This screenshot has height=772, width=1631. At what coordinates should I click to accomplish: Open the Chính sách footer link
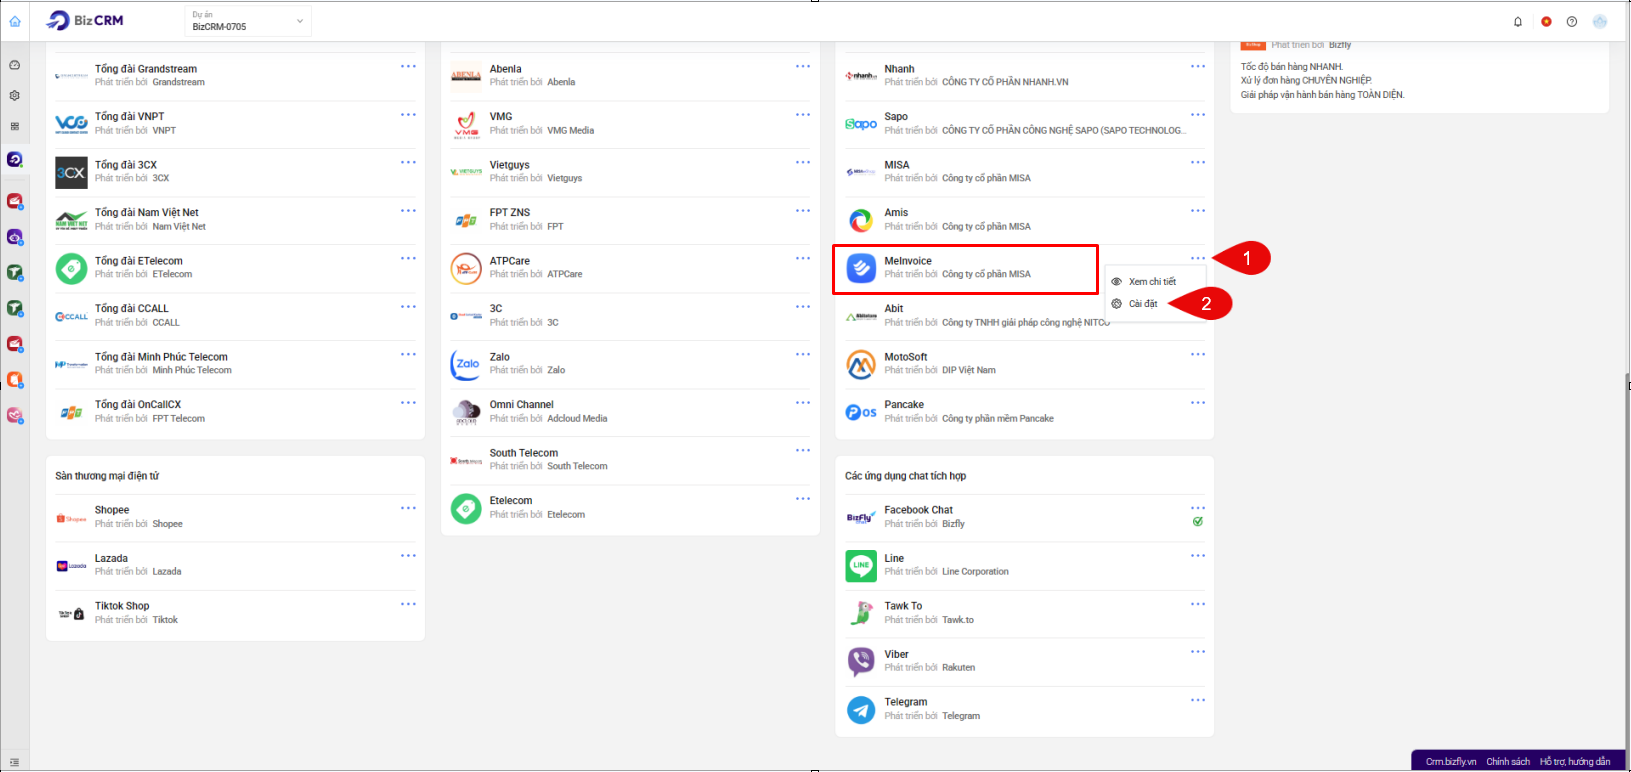click(x=1508, y=762)
